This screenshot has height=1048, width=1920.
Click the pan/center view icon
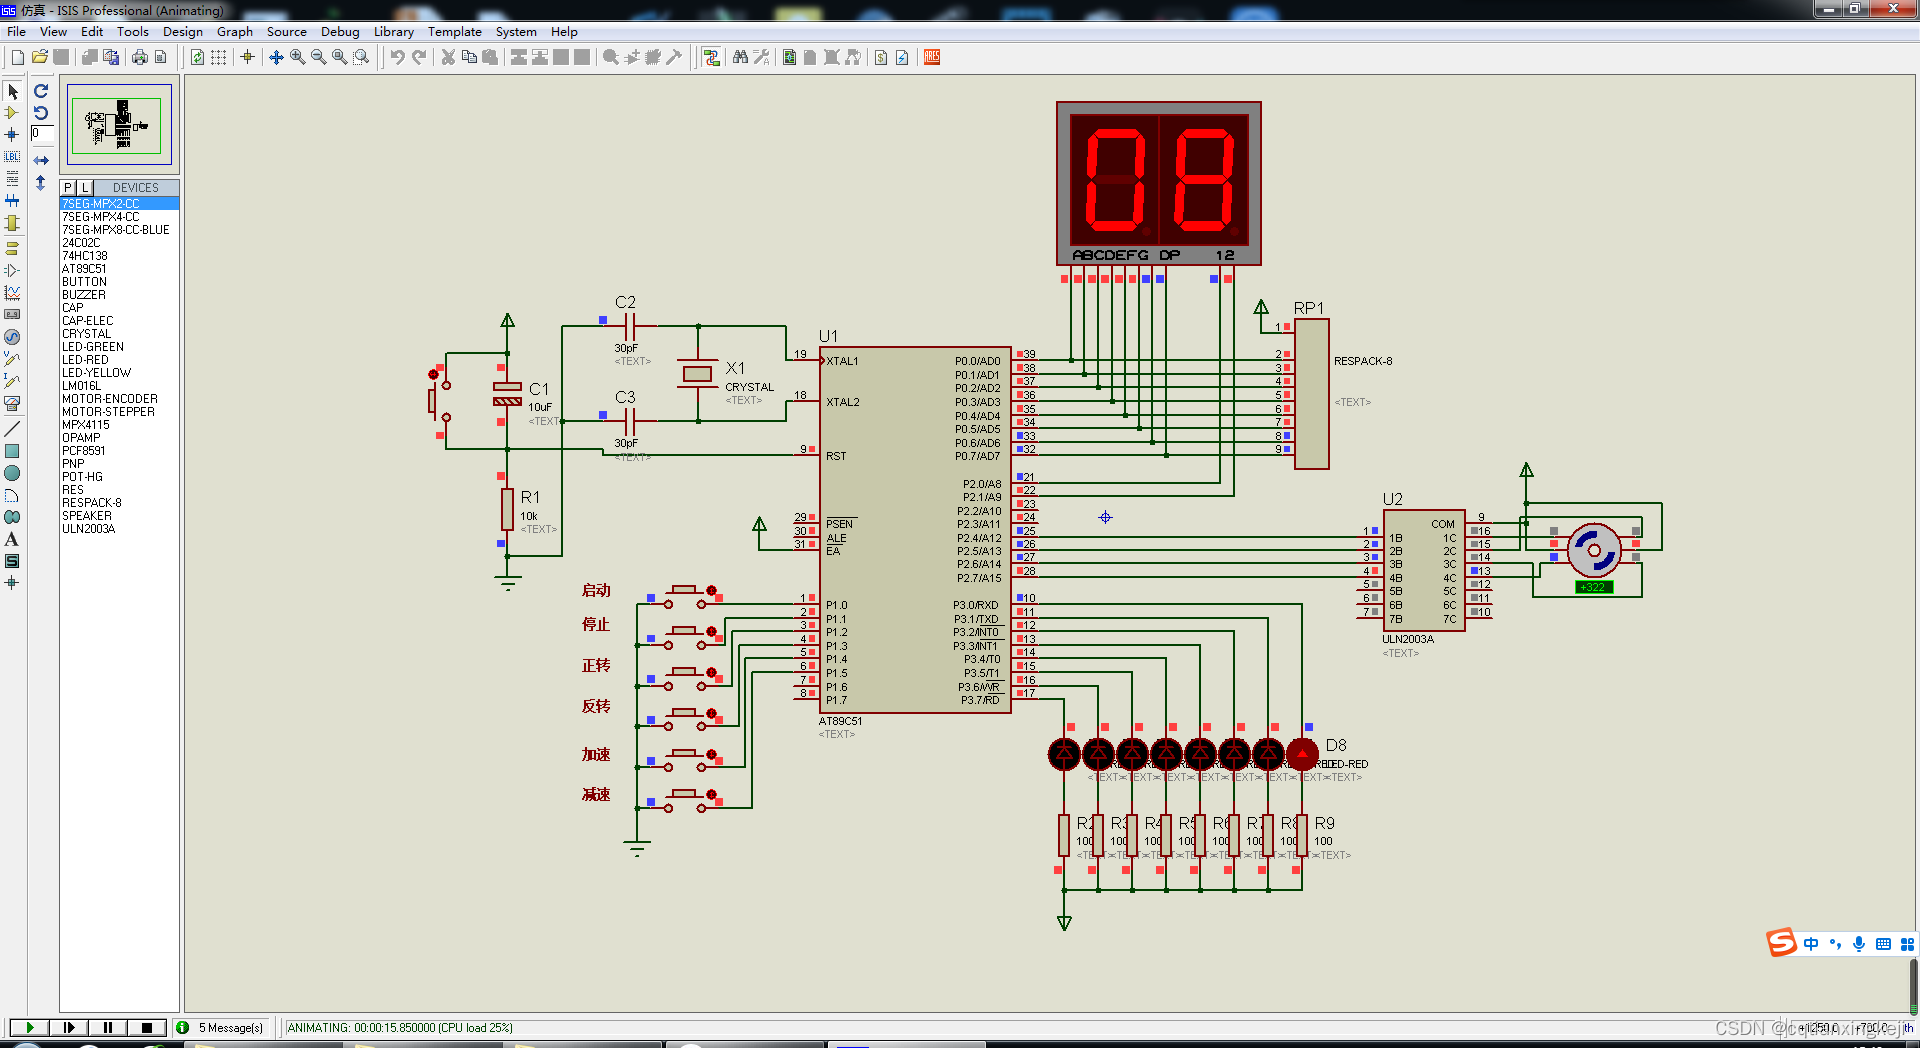coord(276,57)
